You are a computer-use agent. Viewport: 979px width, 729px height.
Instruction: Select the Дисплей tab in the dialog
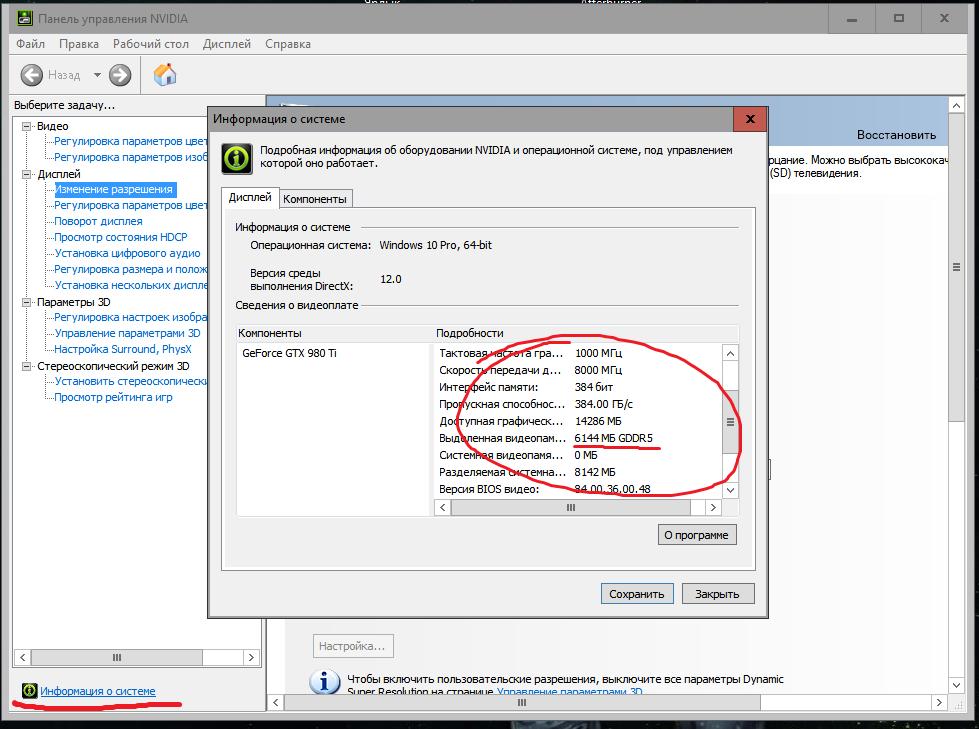tap(250, 197)
